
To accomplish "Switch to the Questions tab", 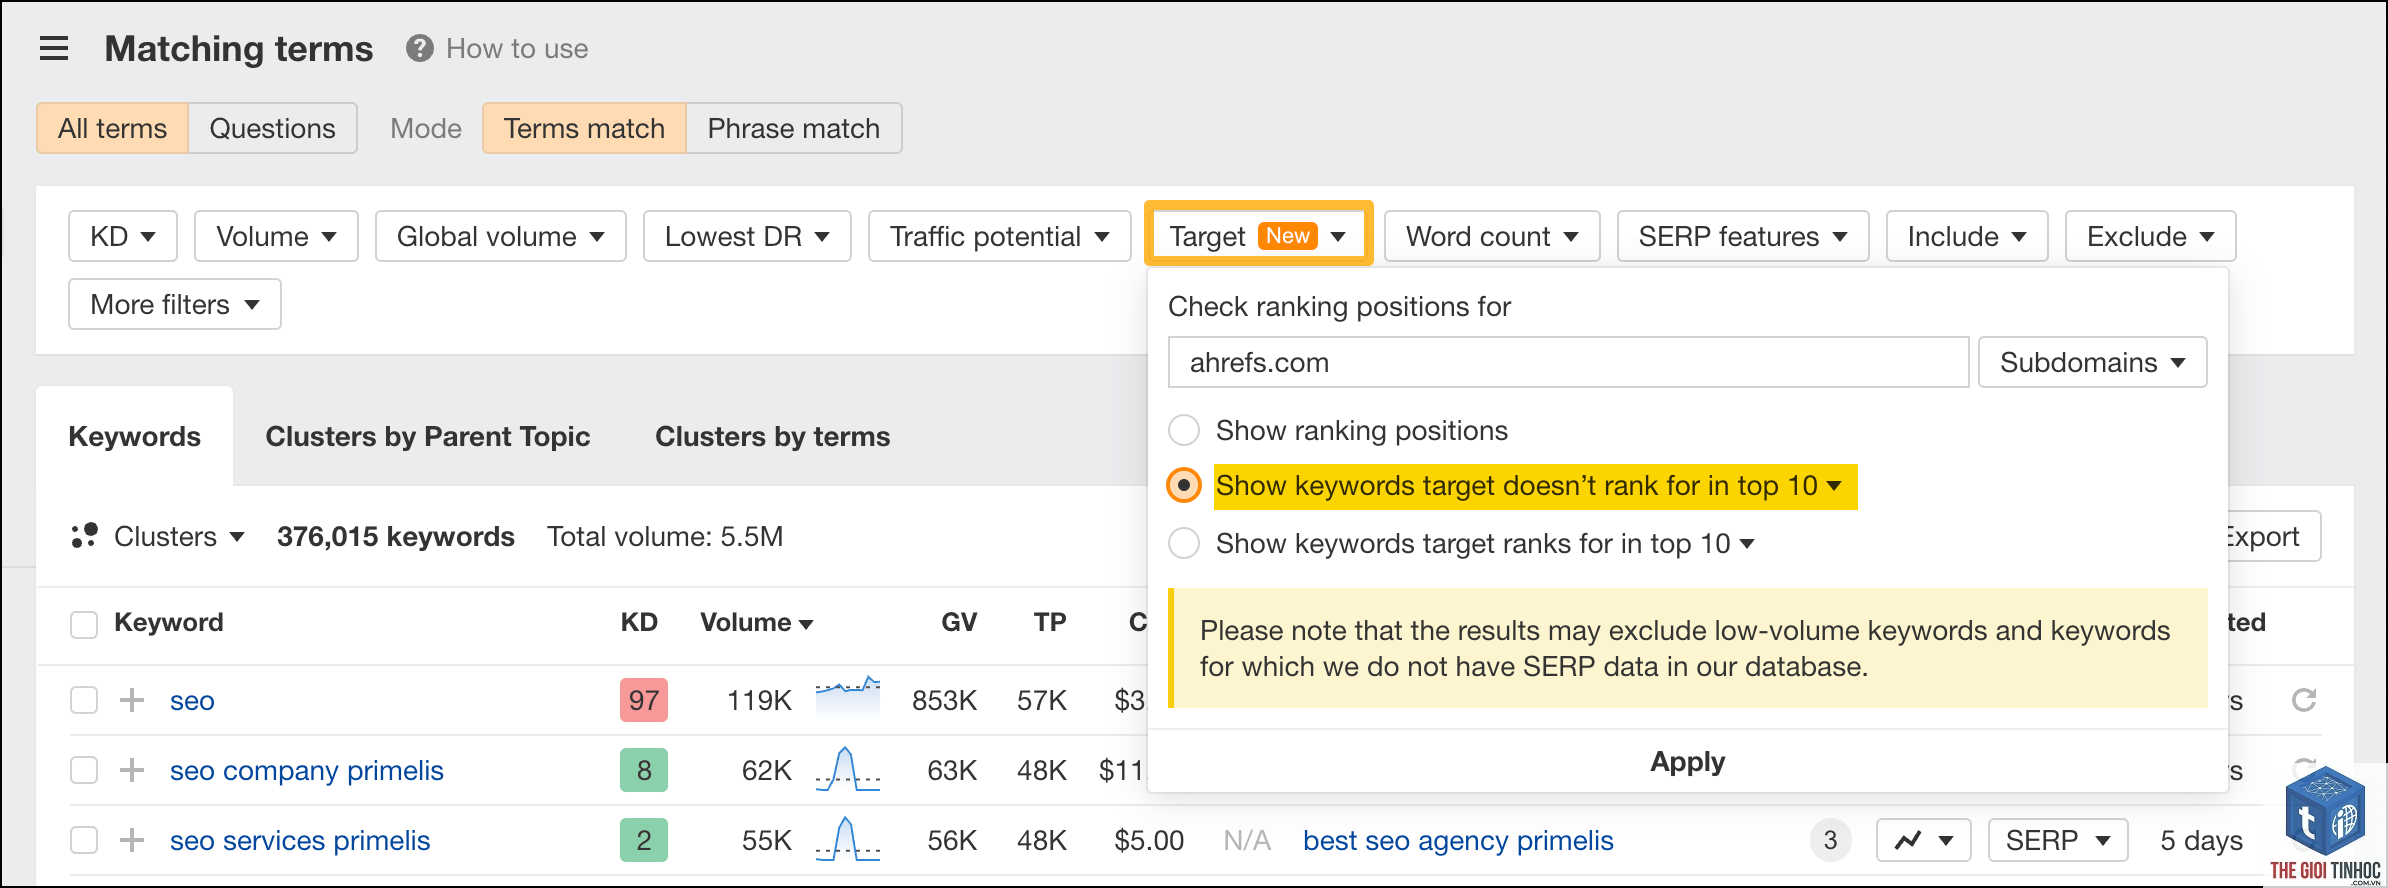I will point(272,128).
